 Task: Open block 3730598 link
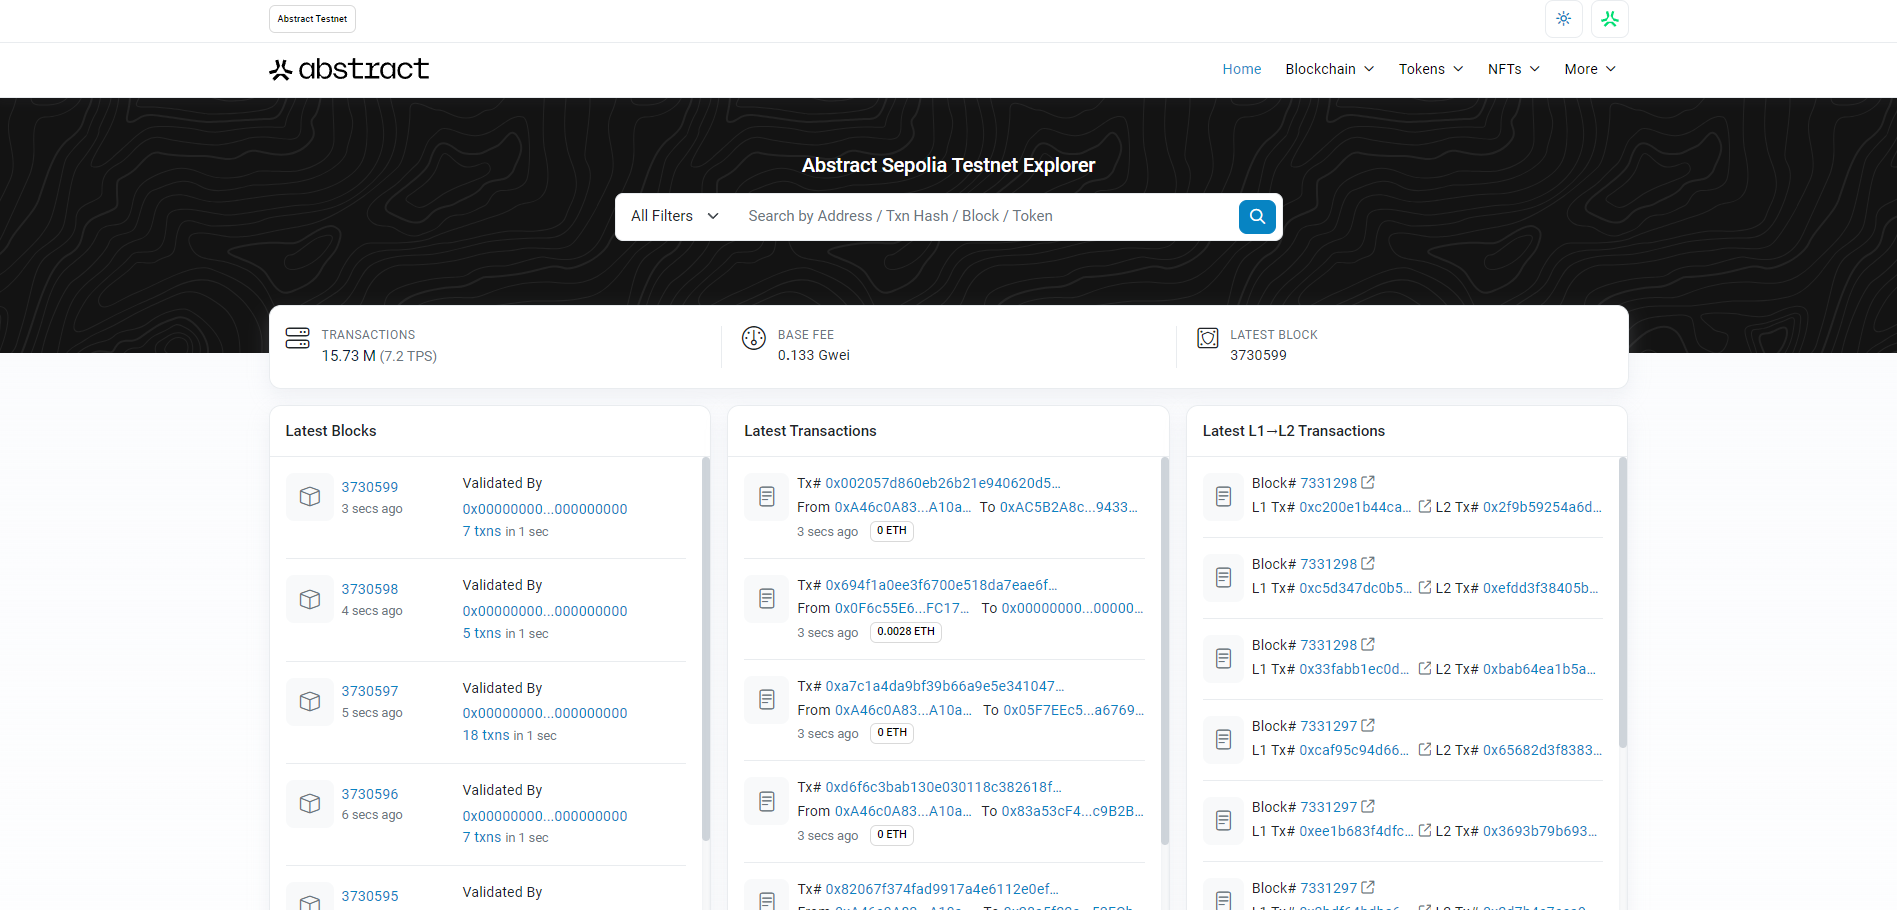(x=369, y=589)
